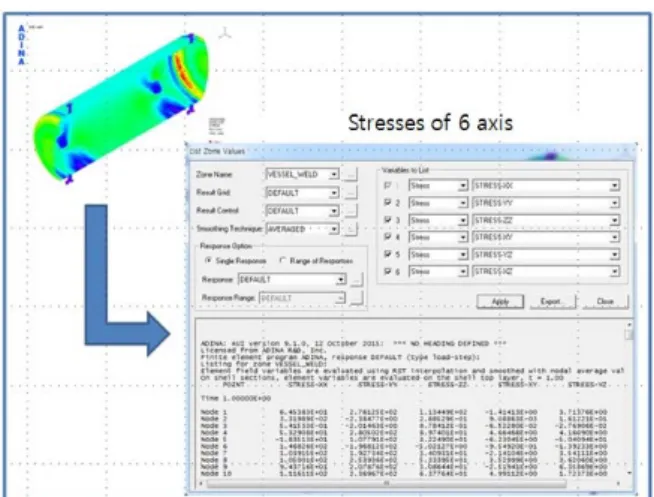Select the Node 4 row in the listing
654x497 pixels.
[404, 432]
